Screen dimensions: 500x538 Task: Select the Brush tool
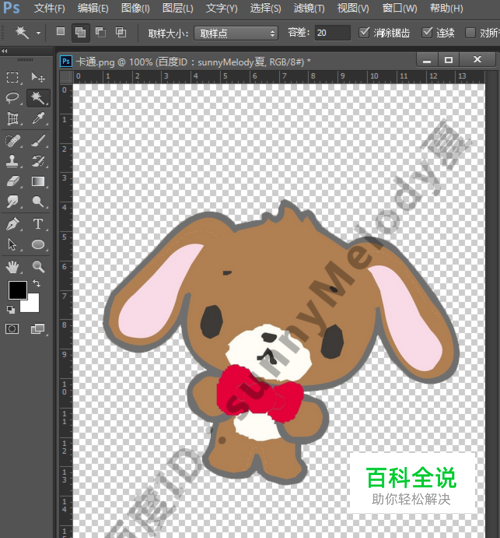click(x=38, y=141)
